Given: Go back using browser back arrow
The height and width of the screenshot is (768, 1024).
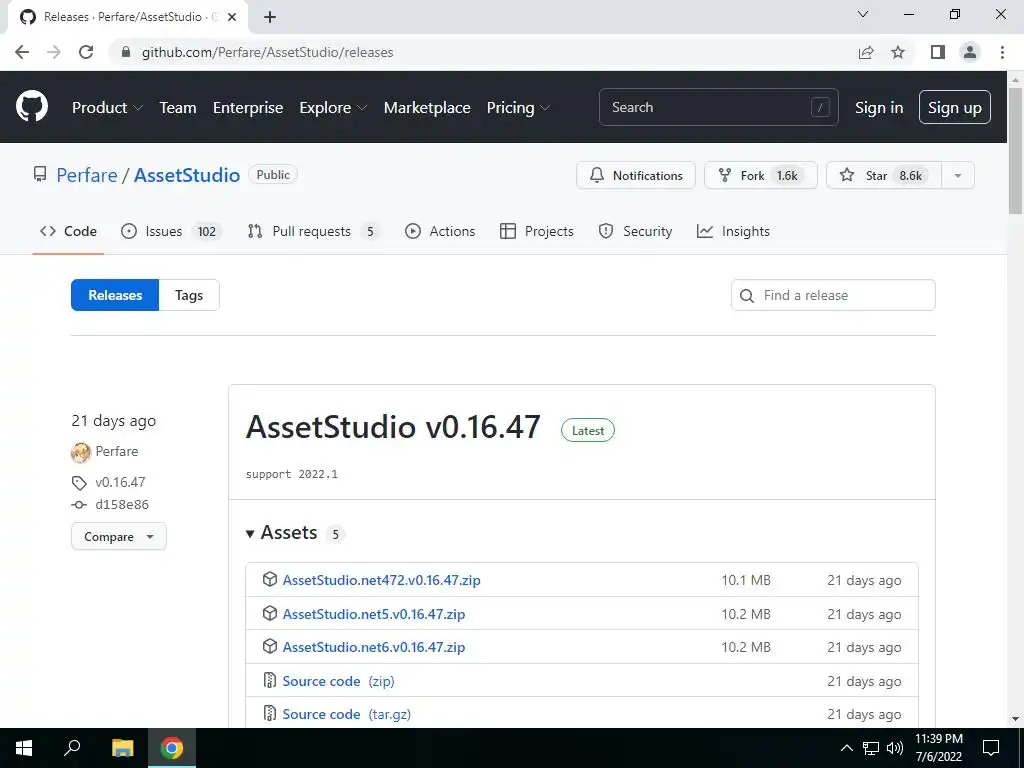Looking at the screenshot, I should pyautogui.click(x=22, y=52).
